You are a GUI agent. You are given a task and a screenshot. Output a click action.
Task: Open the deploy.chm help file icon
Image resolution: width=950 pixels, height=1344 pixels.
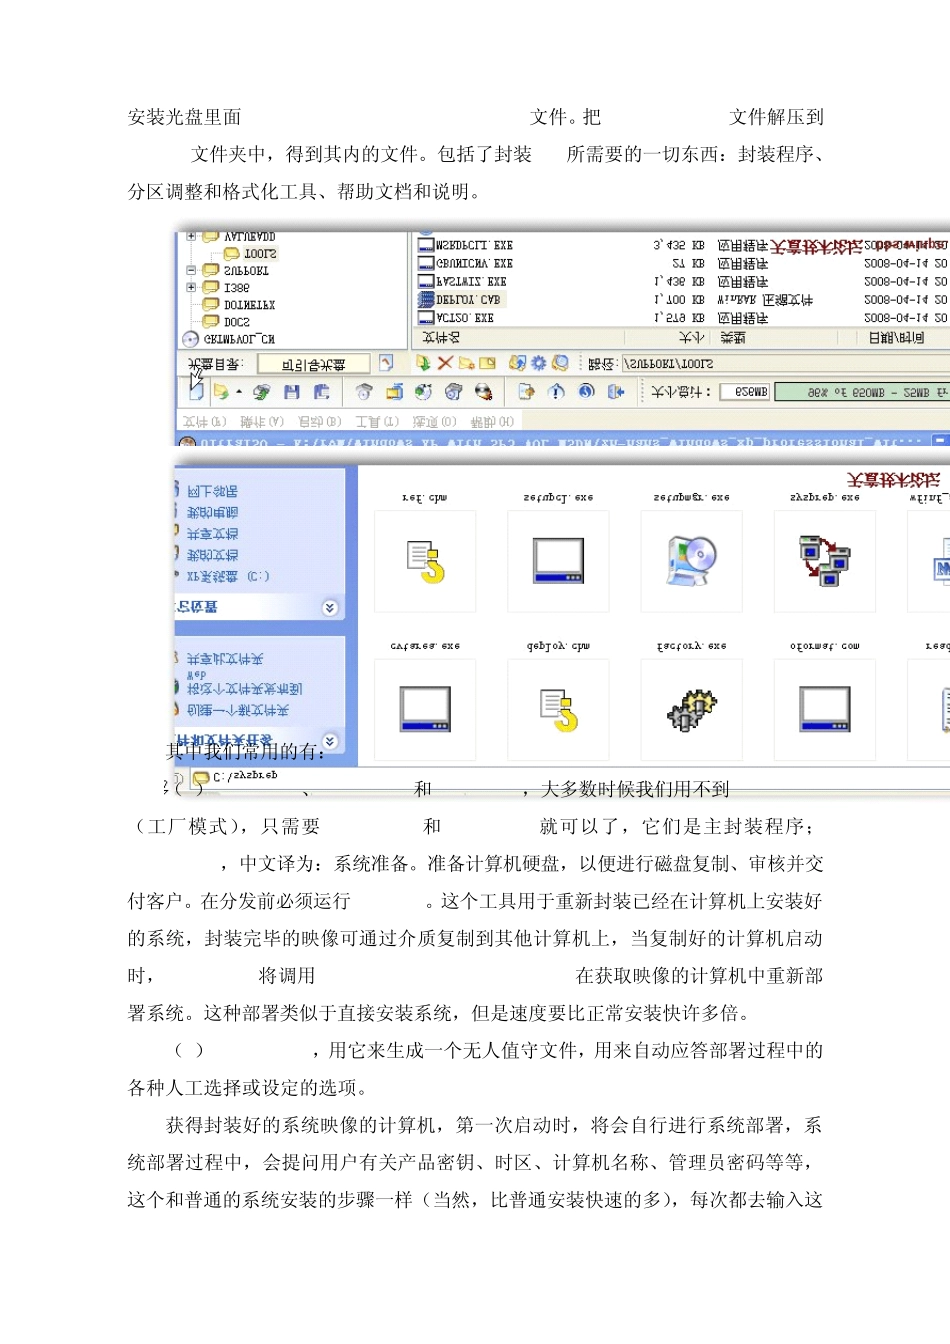(558, 709)
